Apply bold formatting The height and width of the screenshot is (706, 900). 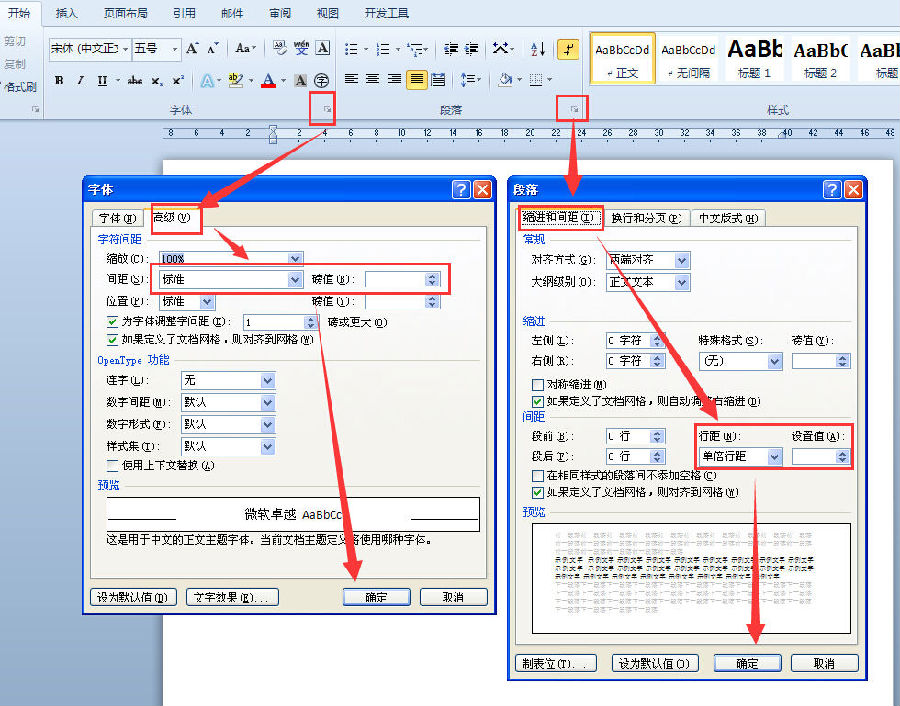coord(58,79)
